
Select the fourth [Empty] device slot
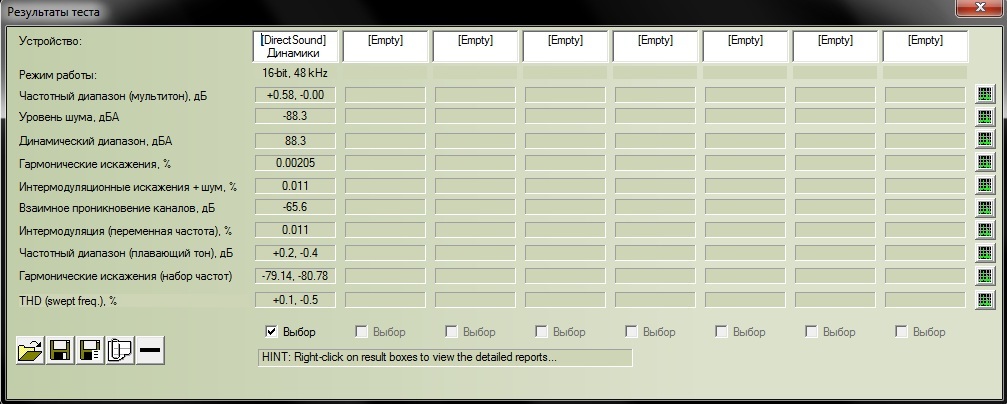coord(655,47)
